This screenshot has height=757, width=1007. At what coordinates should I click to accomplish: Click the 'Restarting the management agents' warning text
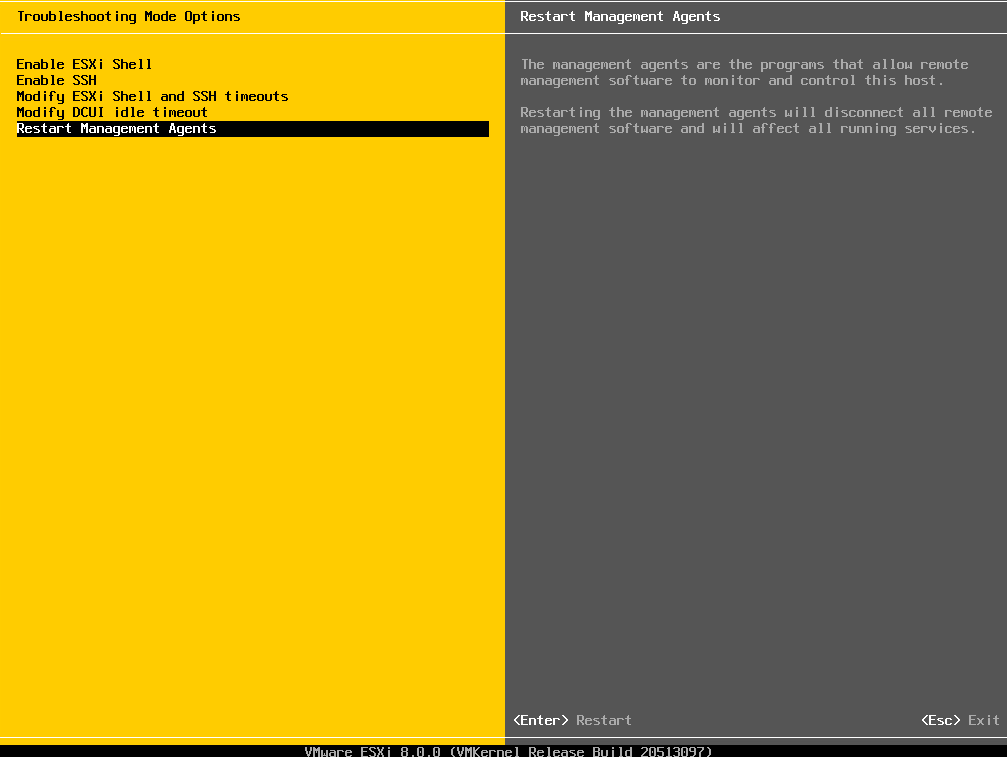(756, 121)
